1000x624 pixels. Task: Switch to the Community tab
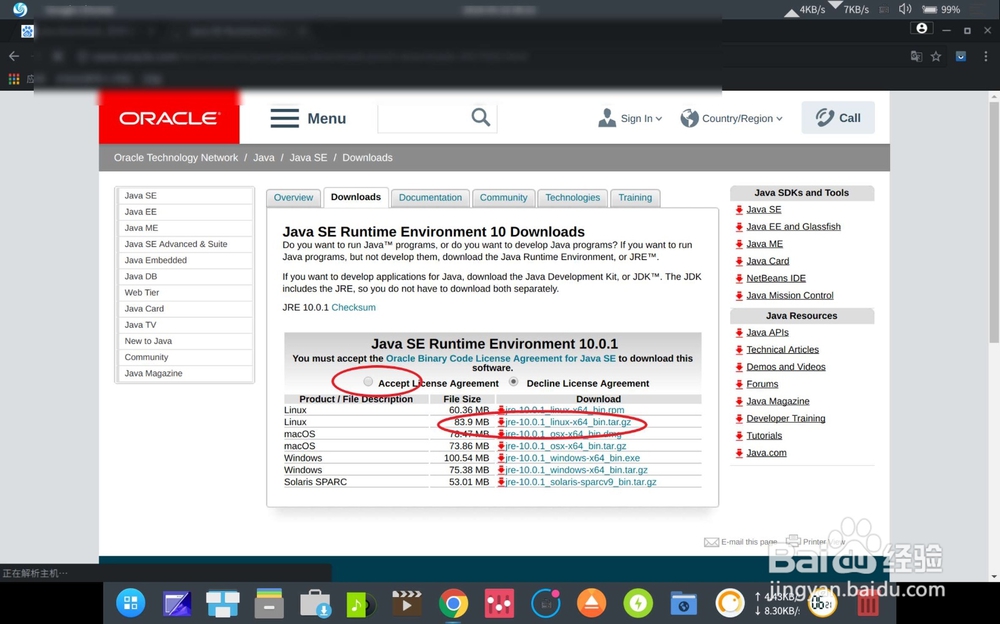(x=504, y=198)
